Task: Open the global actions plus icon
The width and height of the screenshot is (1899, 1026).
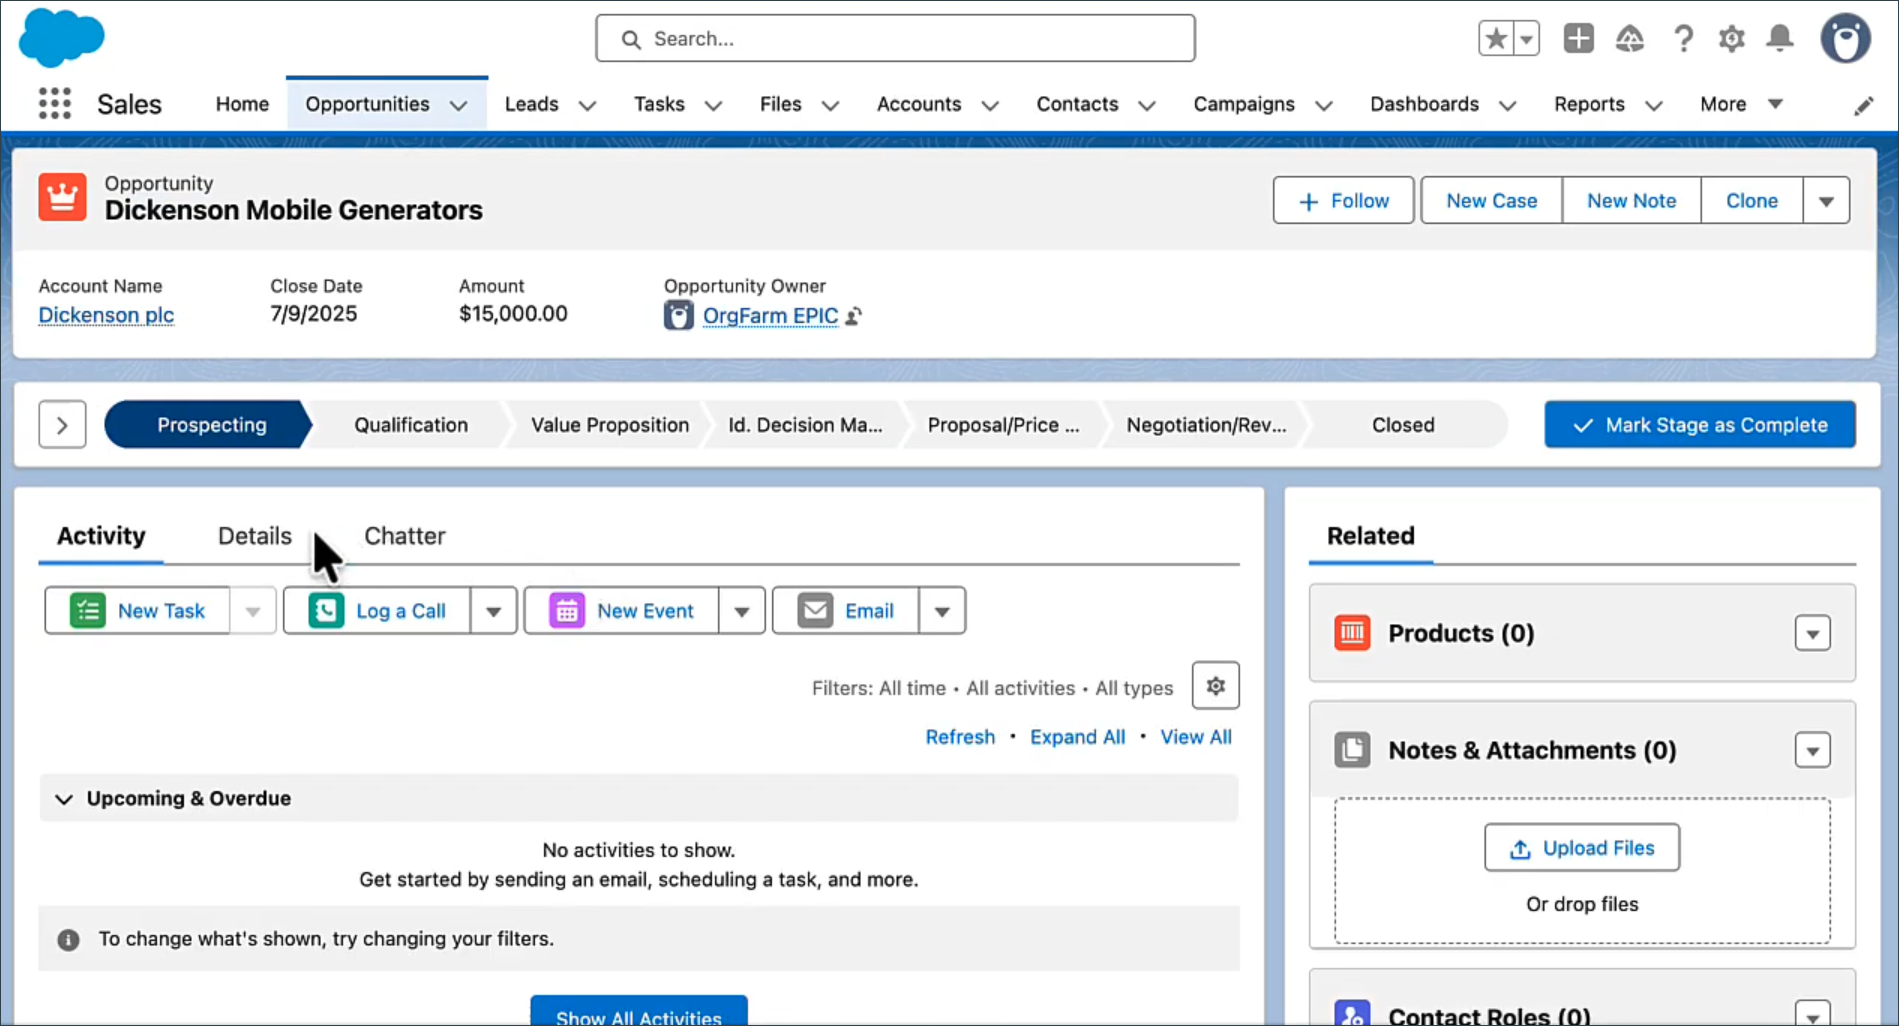Action: (1578, 38)
